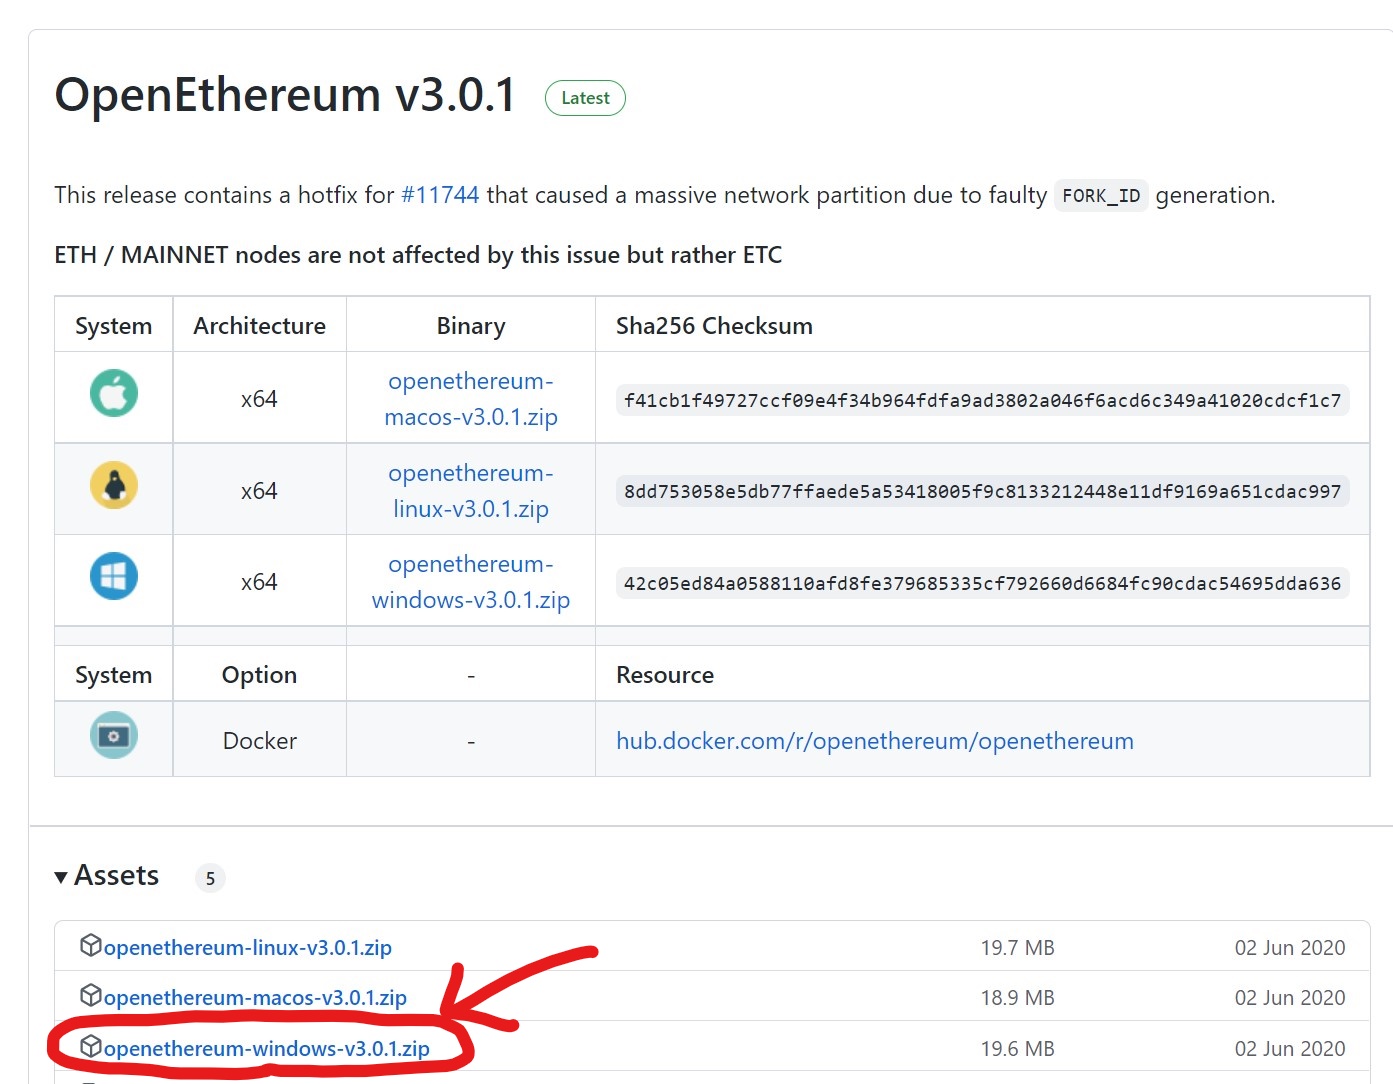Image resolution: width=1393 pixels, height=1084 pixels.
Task: Click the disclosure triangle next to Assets
Action: coord(61,875)
